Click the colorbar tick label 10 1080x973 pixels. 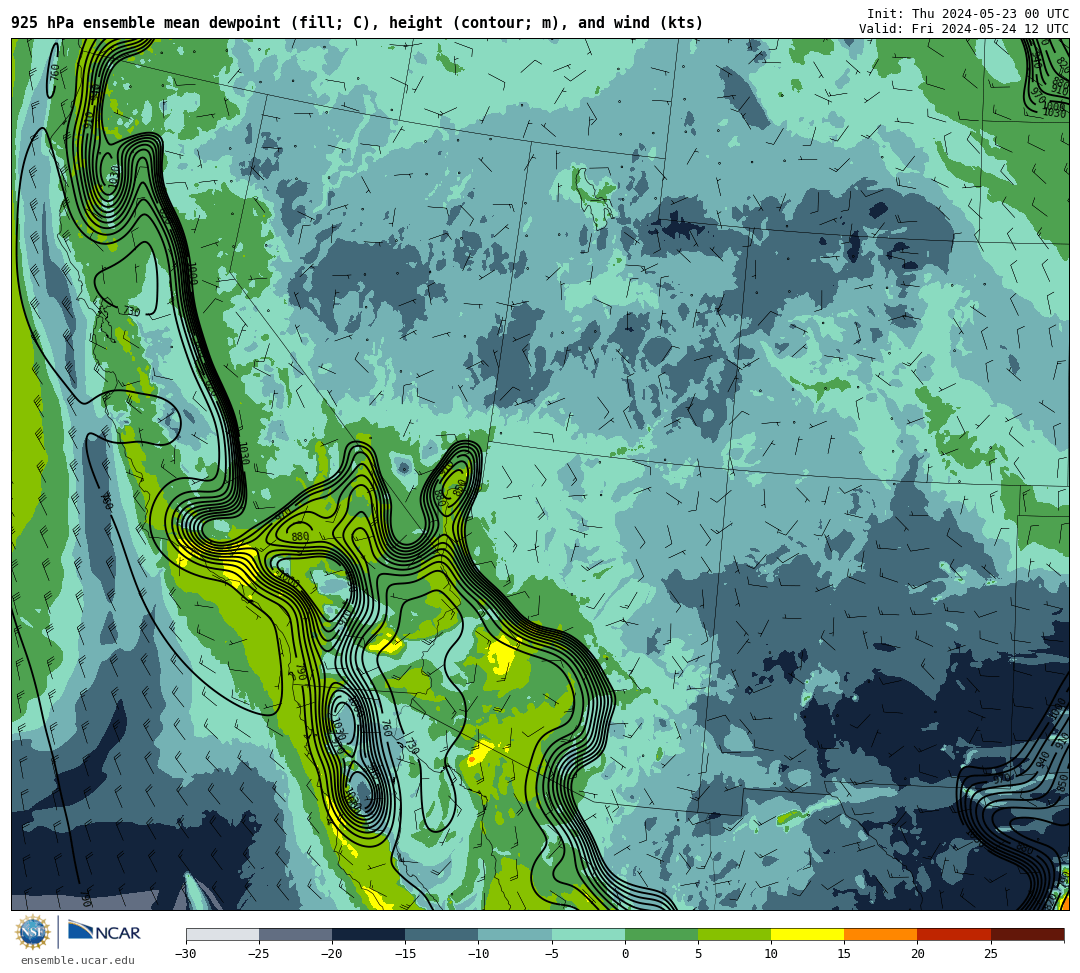[771, 954]
